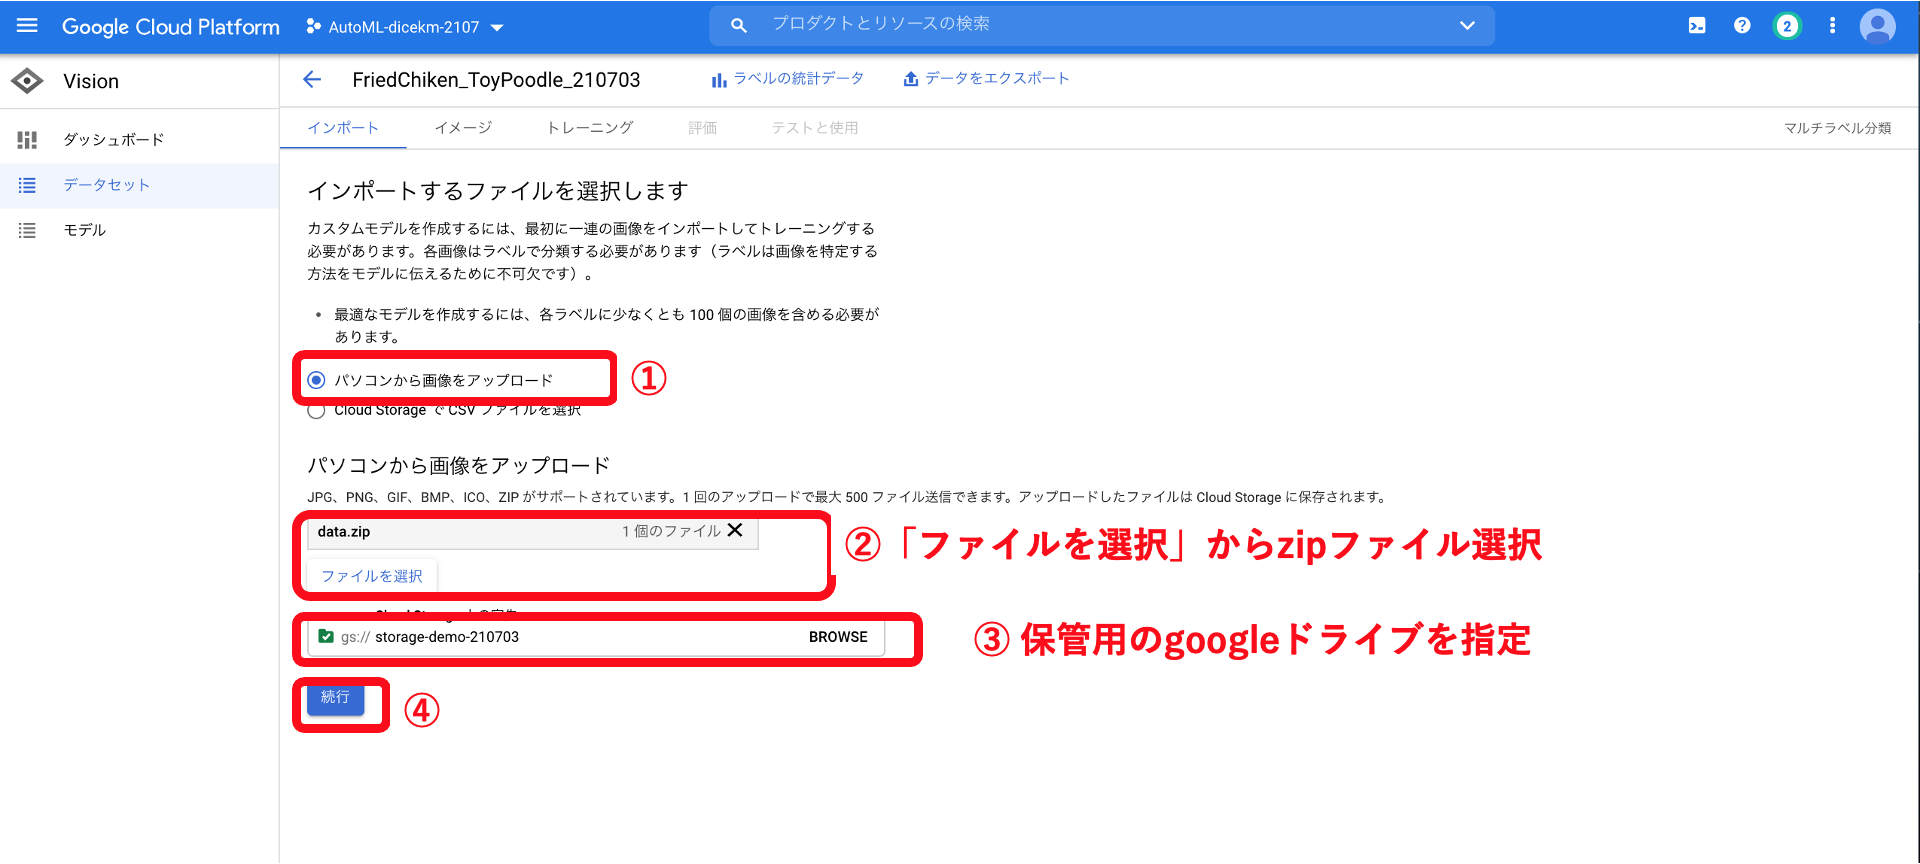Open the AutoML-dicekm-2107 project selector
Viewport: 1920px width, 864px height.
[x=404, y=27]
